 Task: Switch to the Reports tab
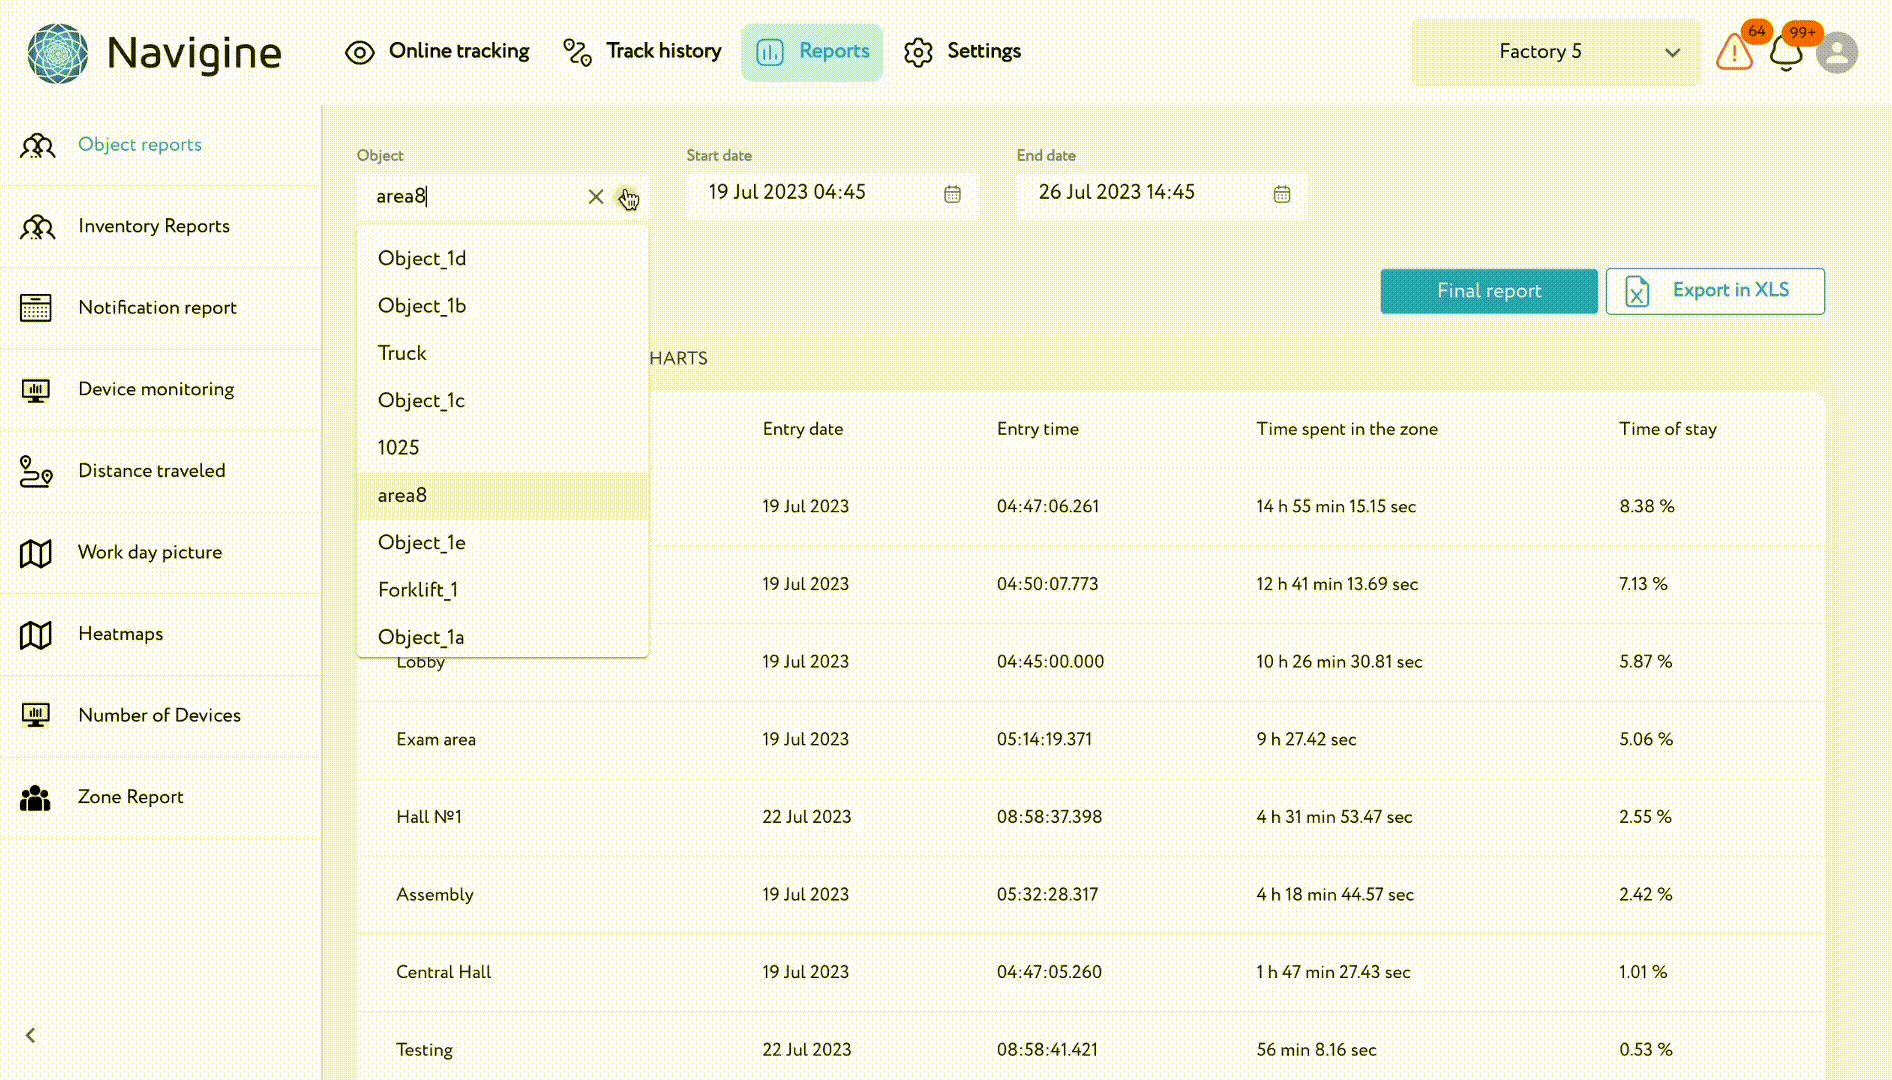point(812,52)
